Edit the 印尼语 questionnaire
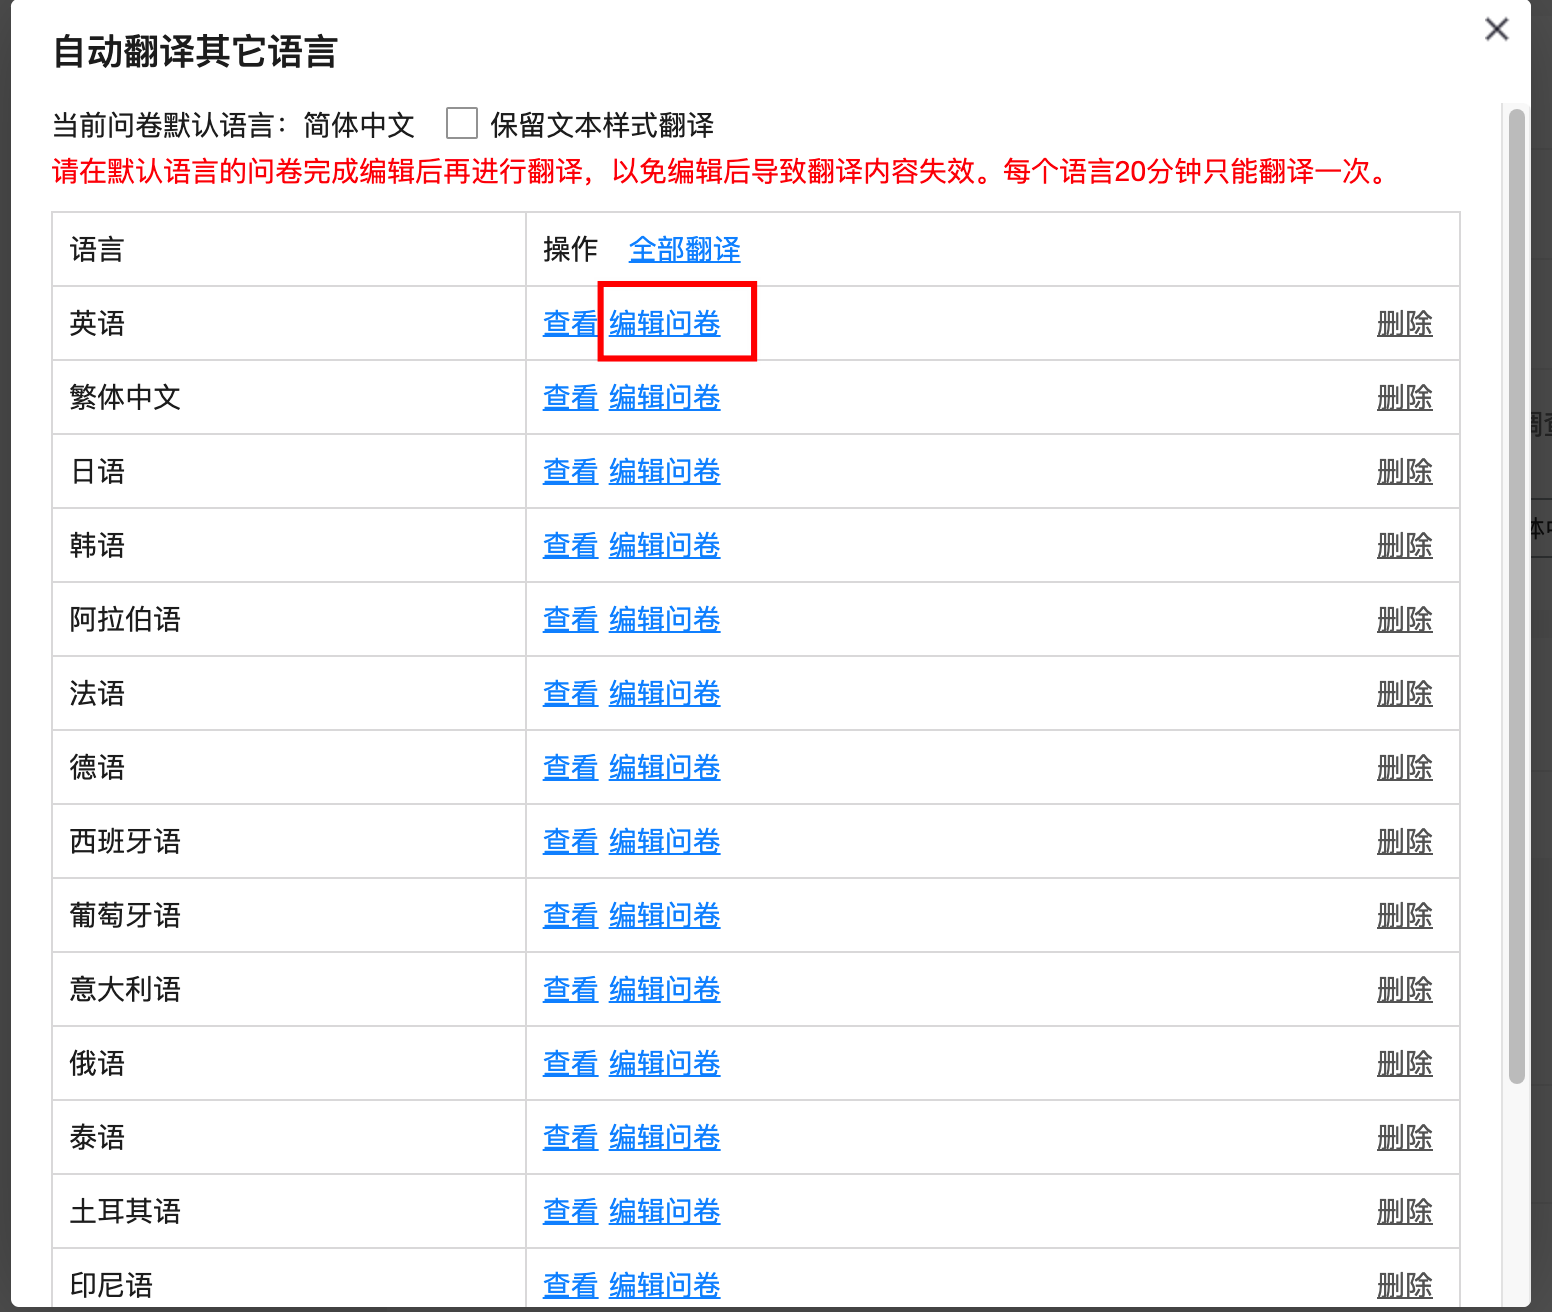The height and width of the screenshot is (1312, 1552). [665, 1285]
